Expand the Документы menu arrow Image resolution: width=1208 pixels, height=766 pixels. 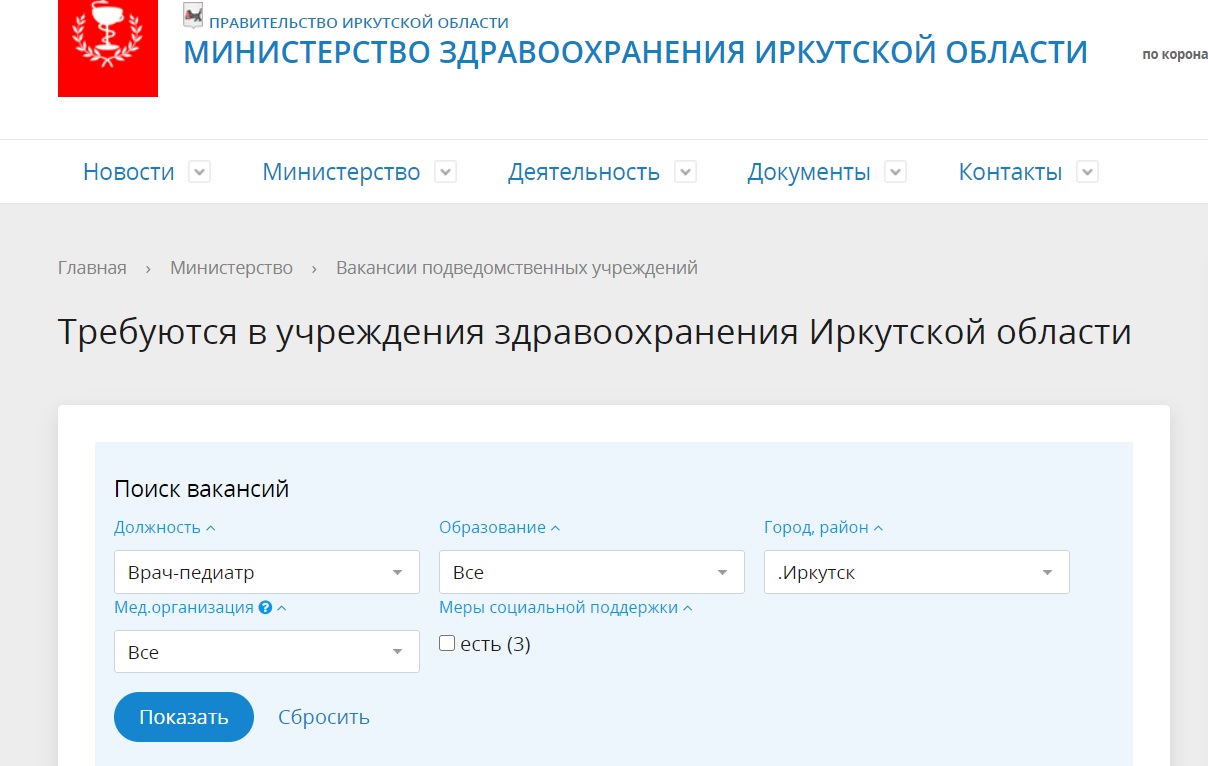pyautogui.click(x=896, y=172)
